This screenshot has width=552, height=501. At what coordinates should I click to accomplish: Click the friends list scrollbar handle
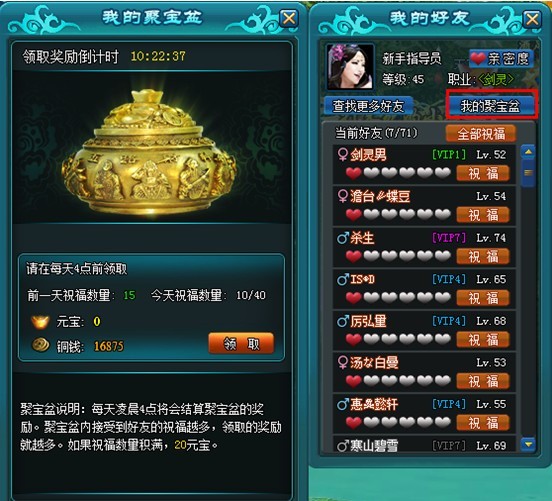528,173
